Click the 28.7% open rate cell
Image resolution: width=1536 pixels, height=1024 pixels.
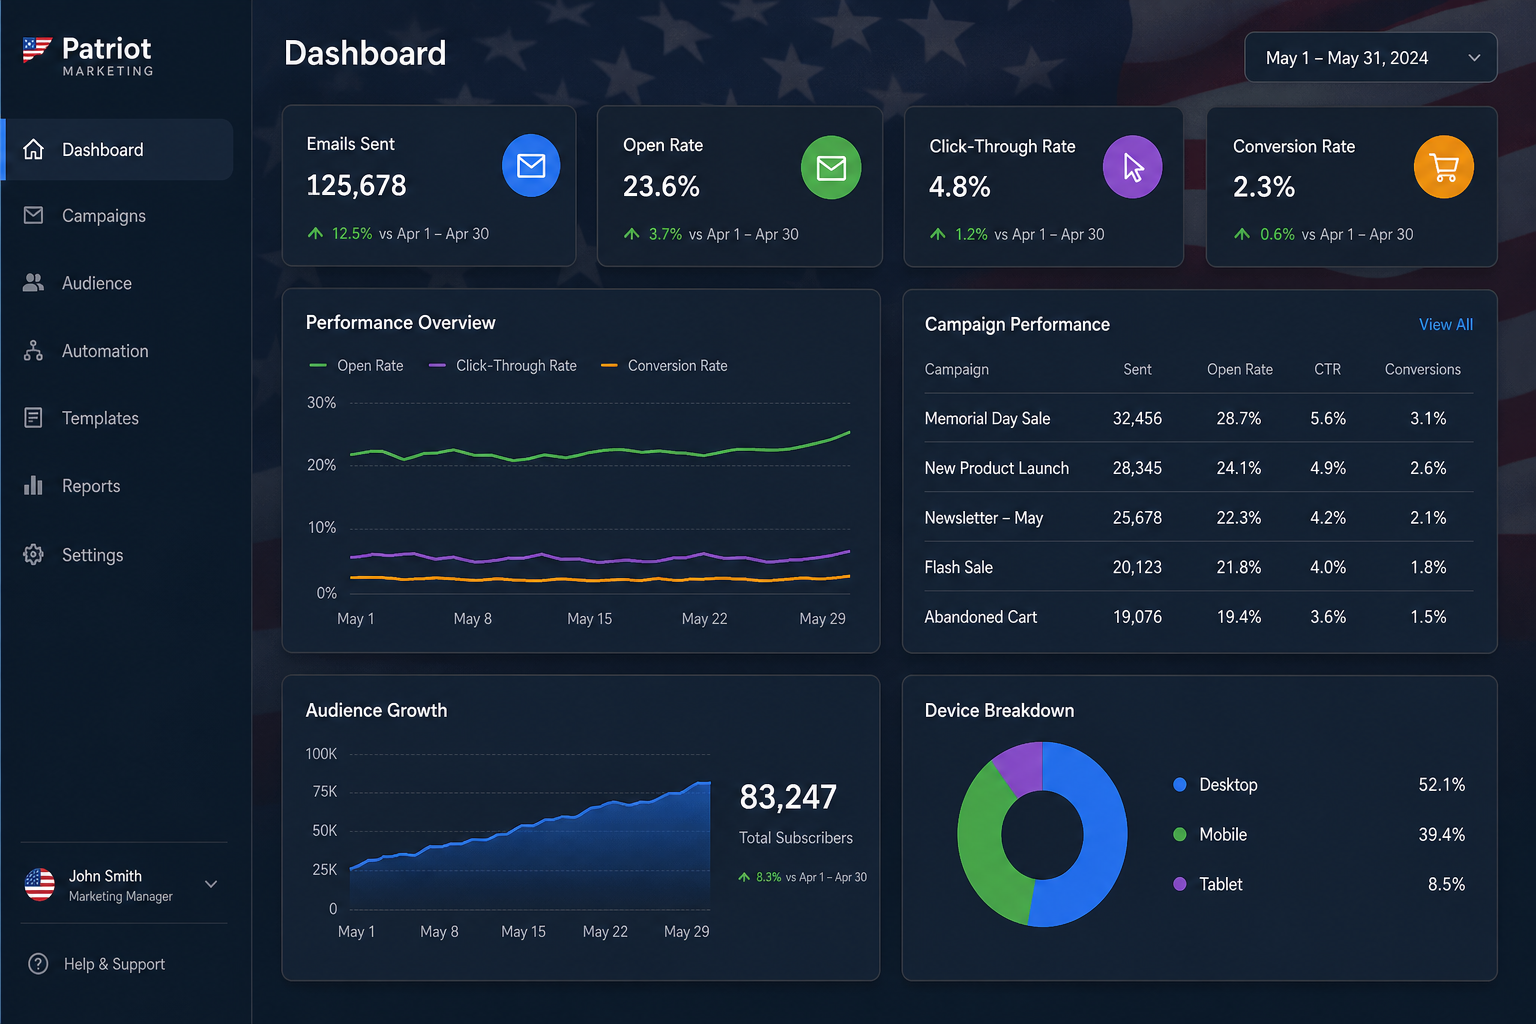click(1238, 418)
